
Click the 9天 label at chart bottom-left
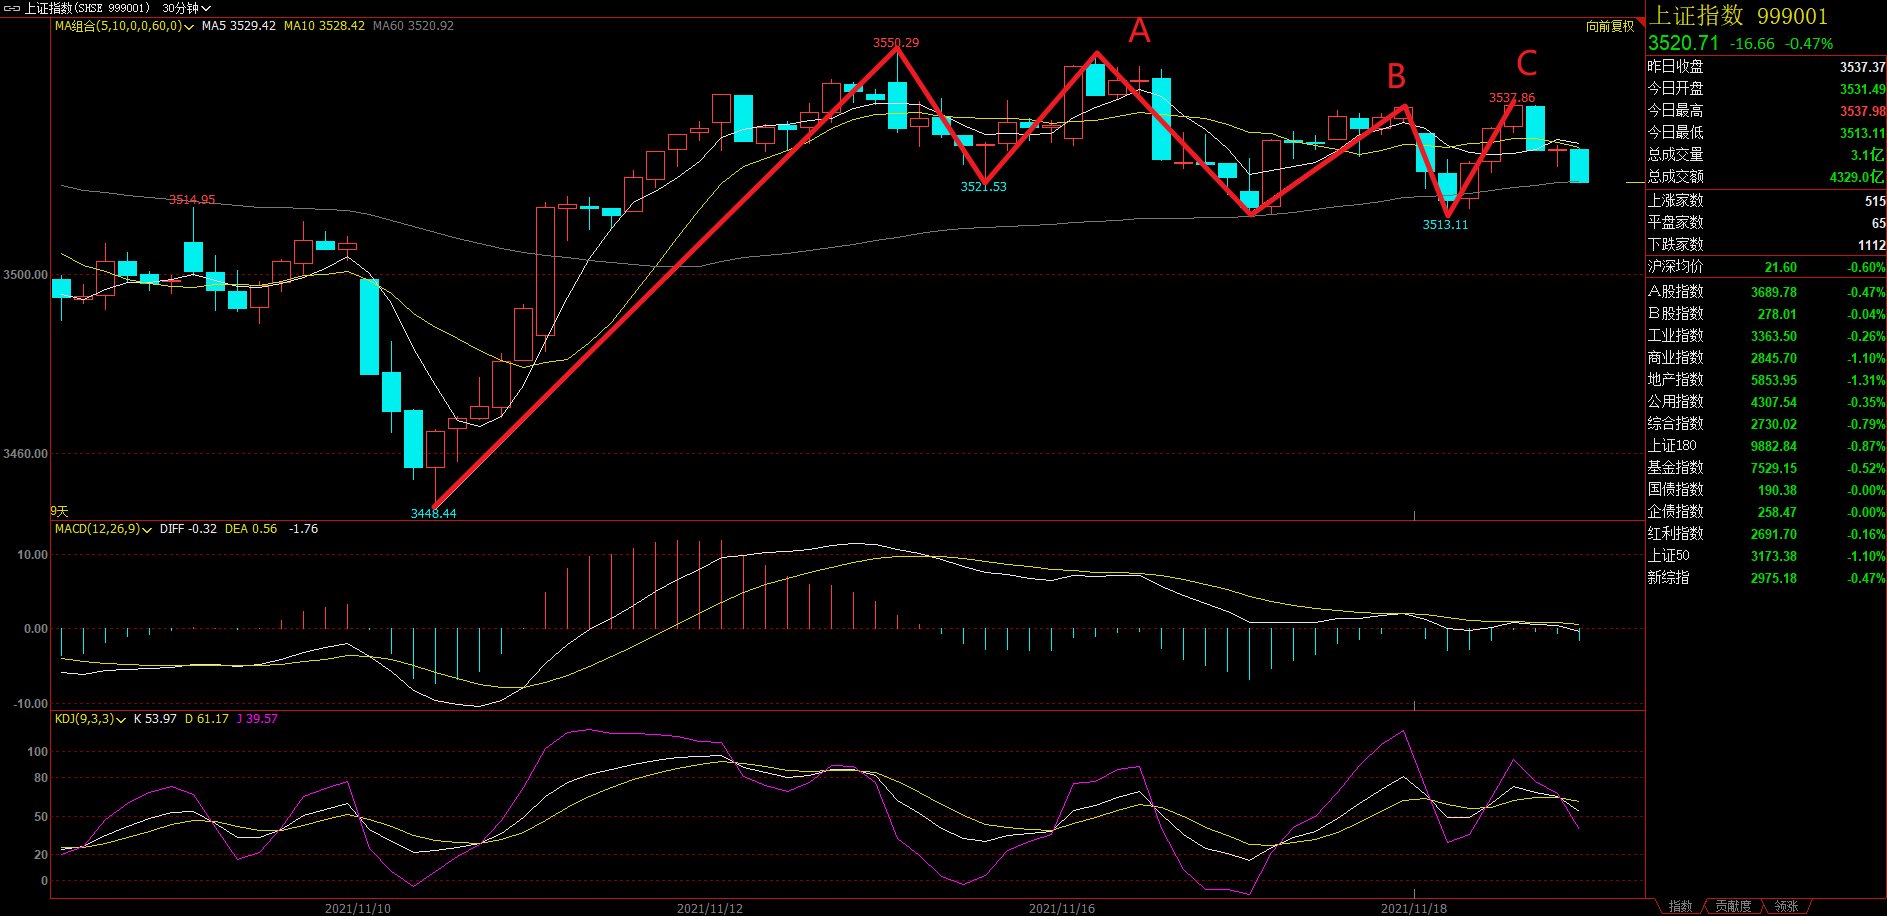coord(59,511)
